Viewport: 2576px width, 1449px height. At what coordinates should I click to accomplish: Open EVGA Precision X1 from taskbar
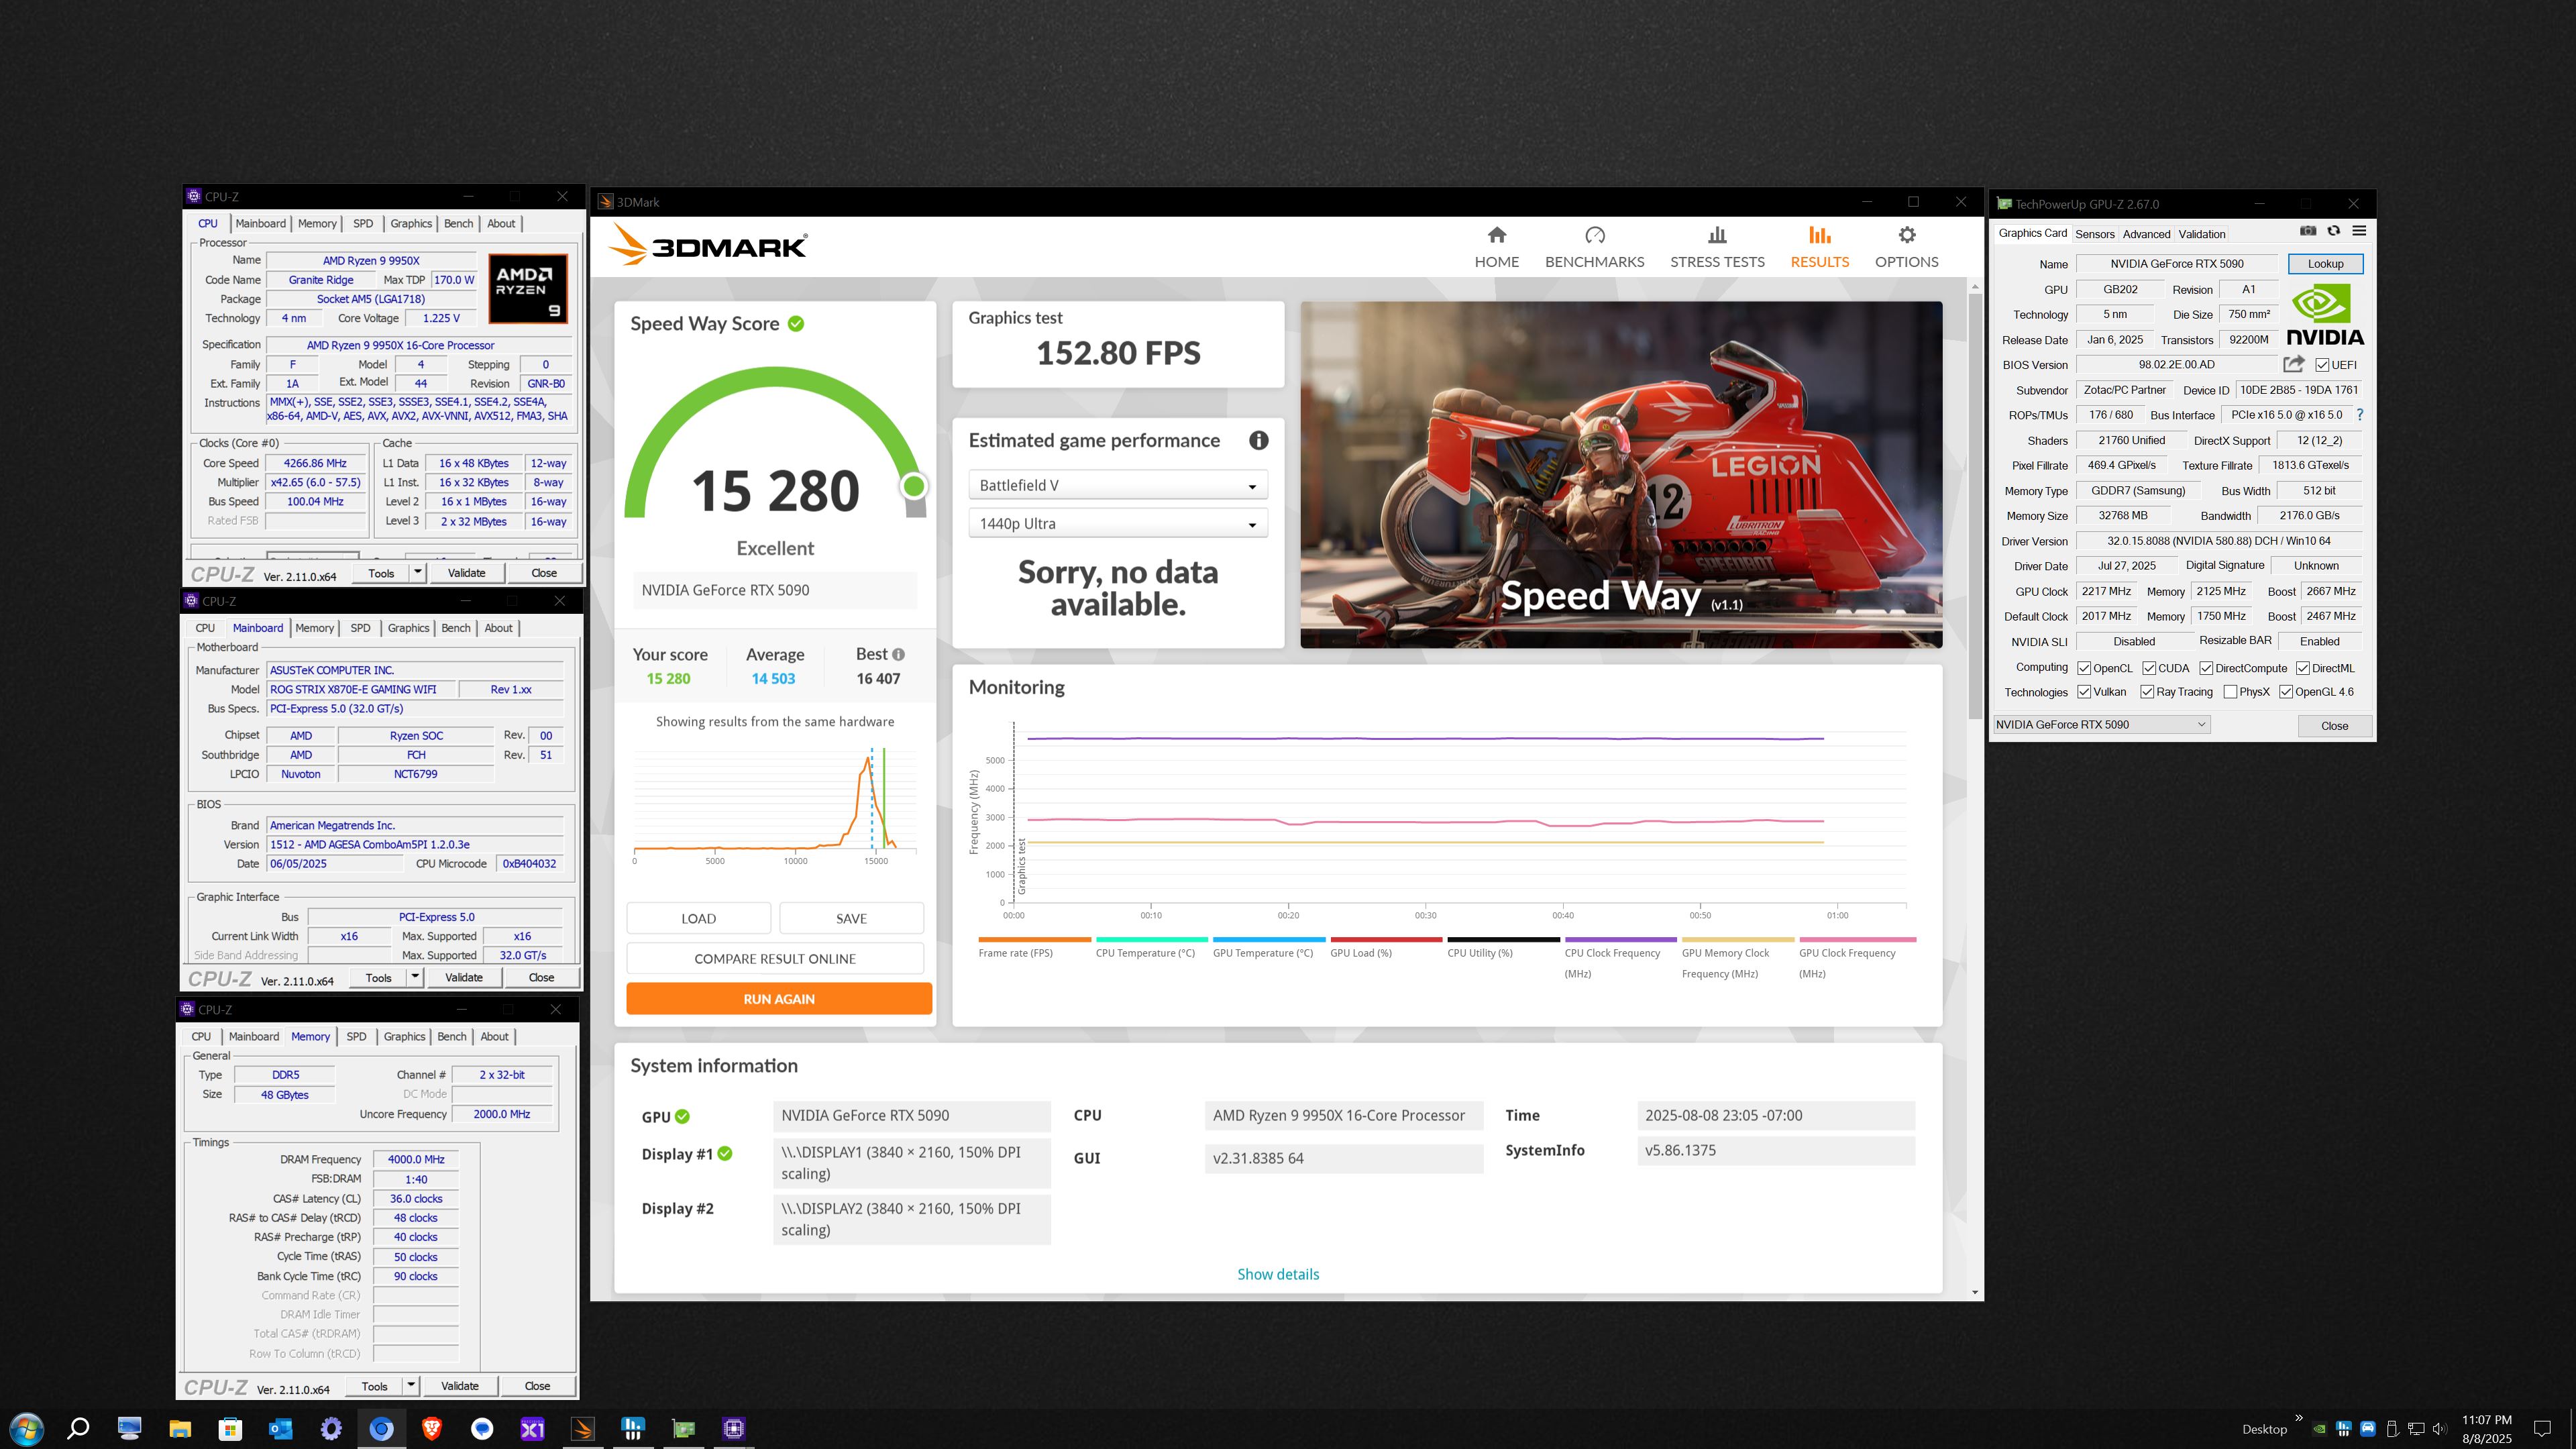click(532, 1428)
